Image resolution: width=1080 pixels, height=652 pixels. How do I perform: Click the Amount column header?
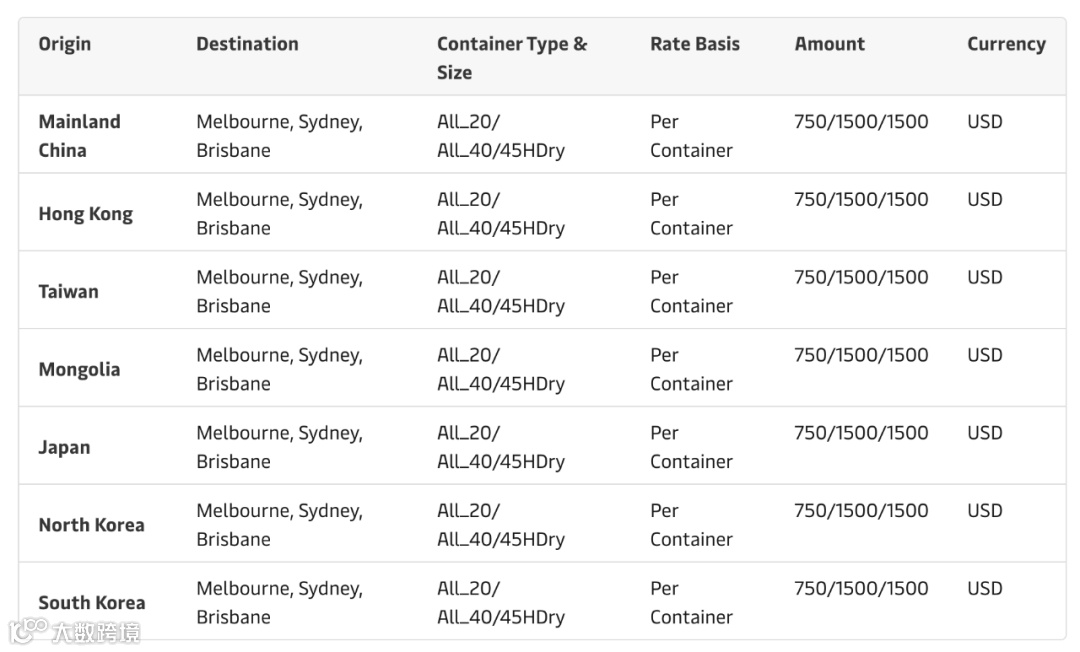tap(829, 44)
